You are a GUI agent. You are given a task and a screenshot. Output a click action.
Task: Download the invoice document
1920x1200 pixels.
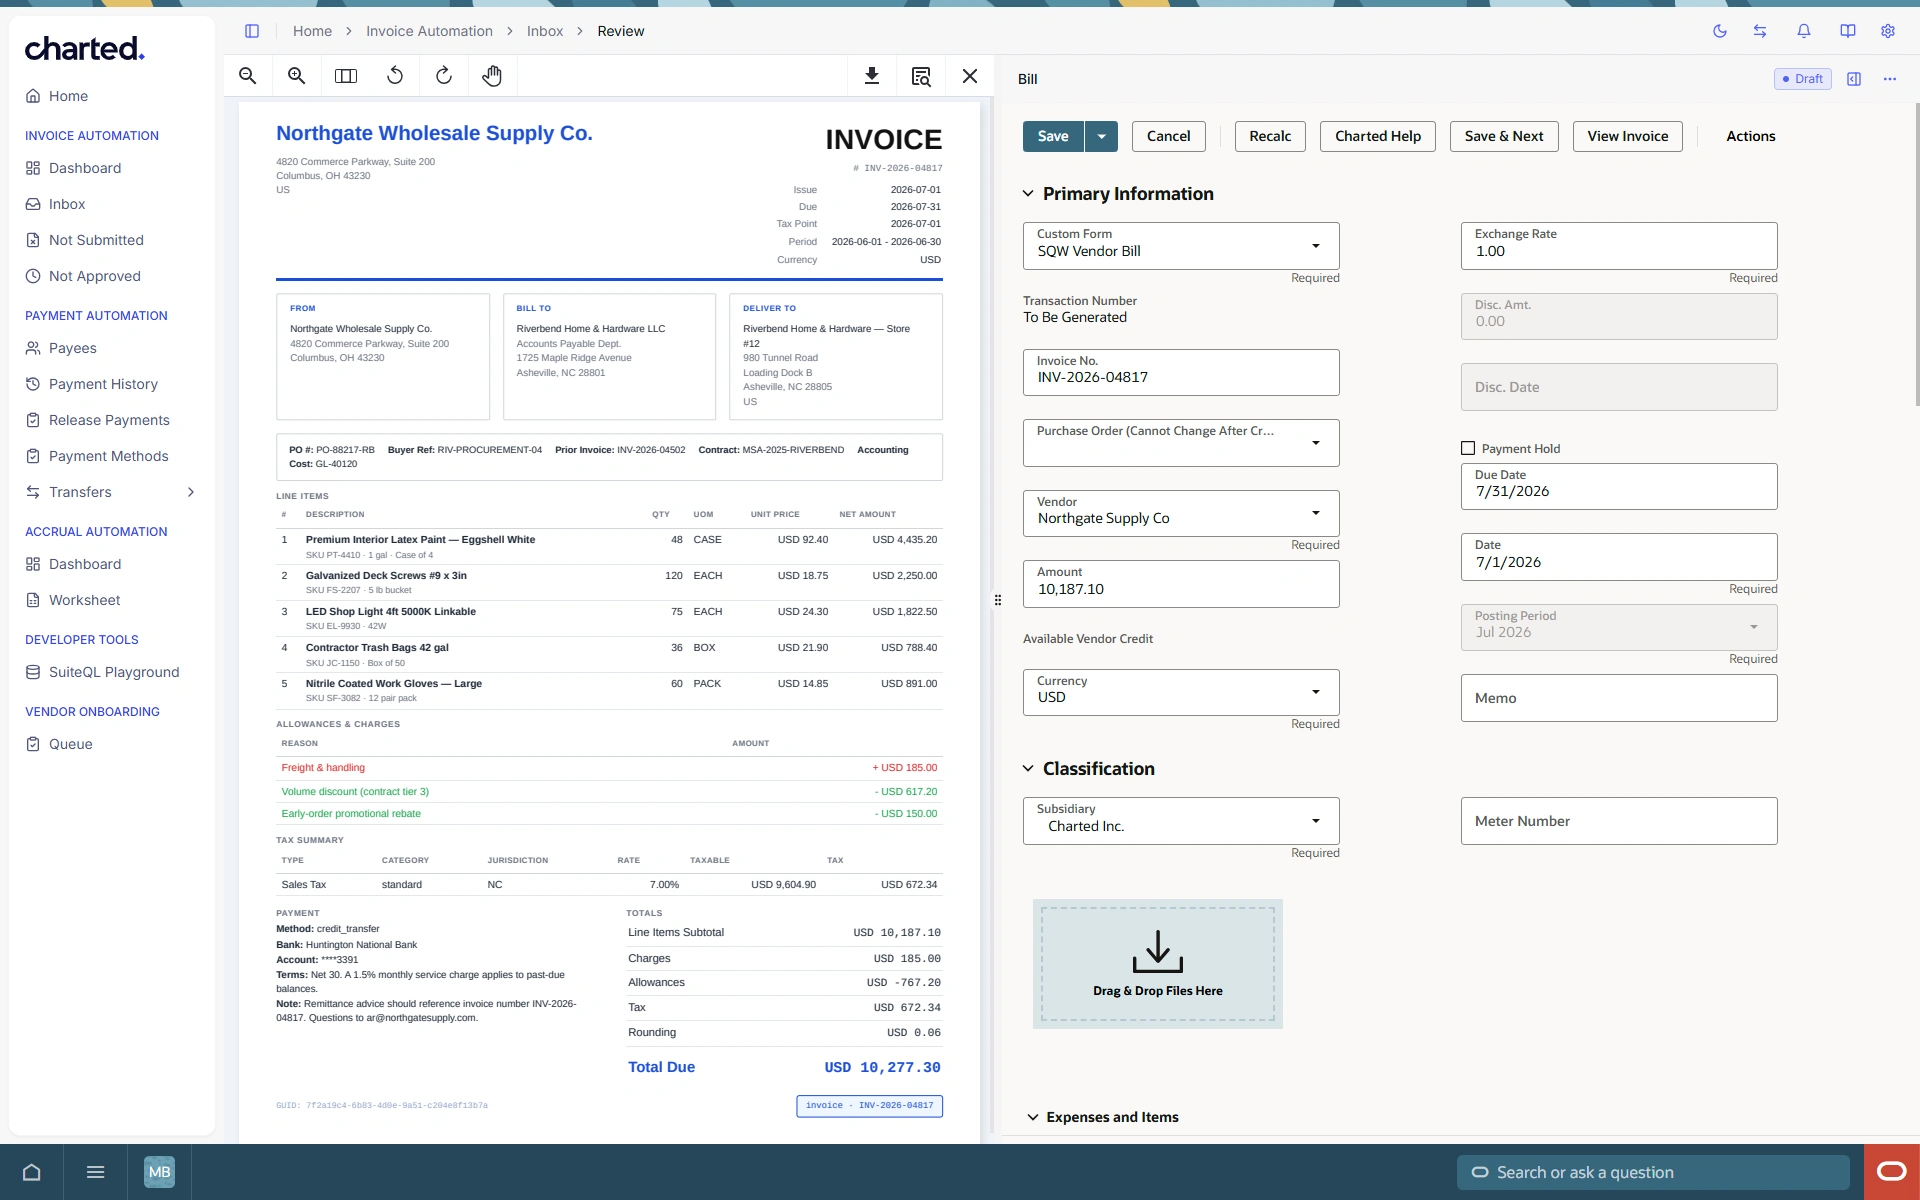point(872,76)
